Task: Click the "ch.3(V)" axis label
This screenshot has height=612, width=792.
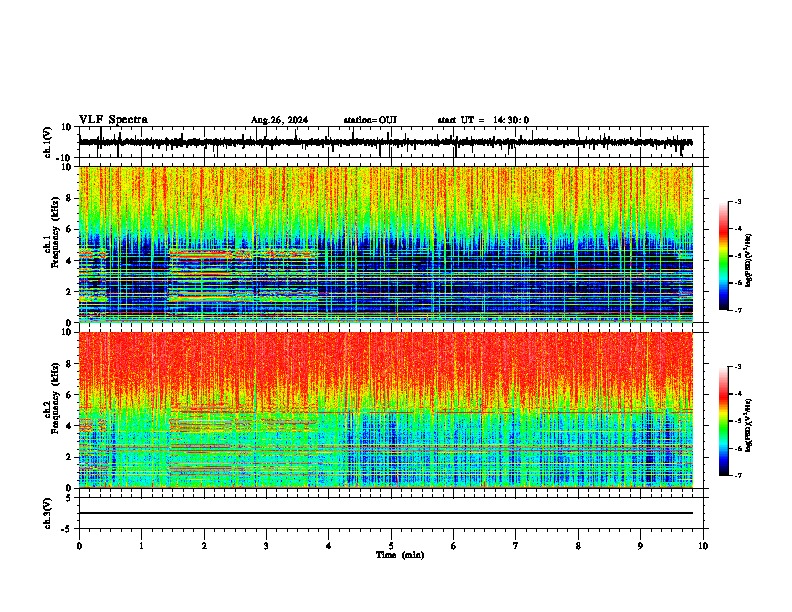Action: [x=47, y=513]
